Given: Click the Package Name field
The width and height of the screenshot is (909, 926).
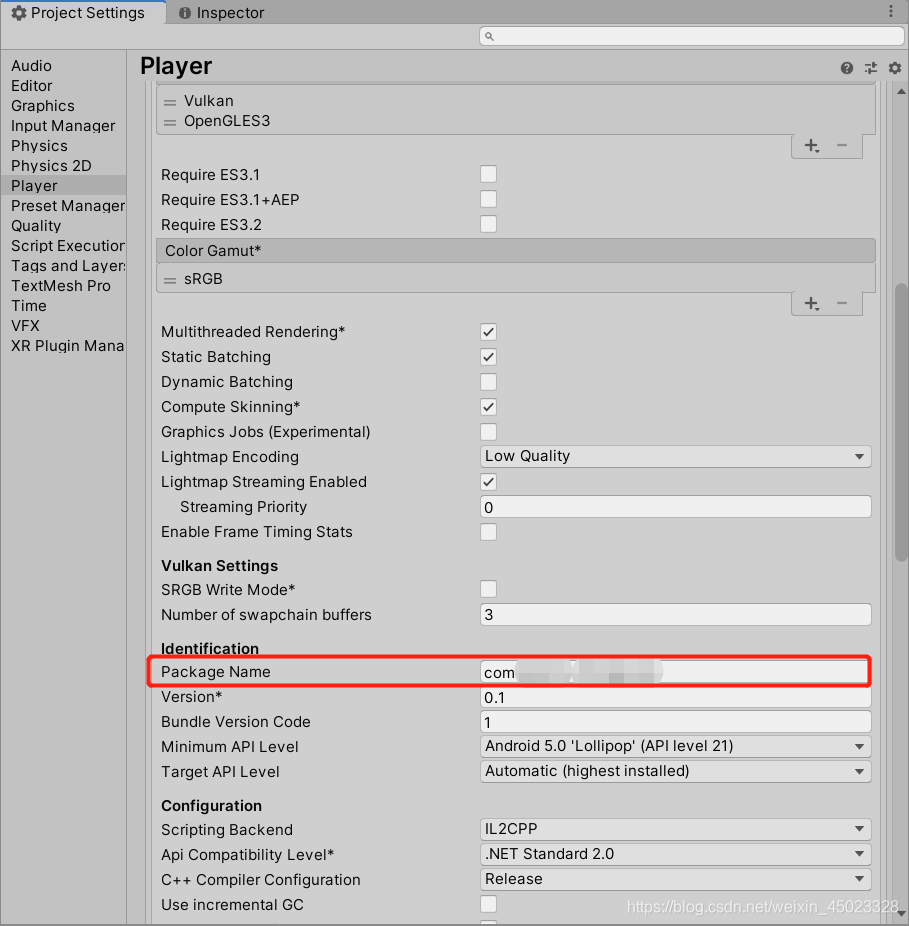Looking at the screenshot, I should coord(675,672).
